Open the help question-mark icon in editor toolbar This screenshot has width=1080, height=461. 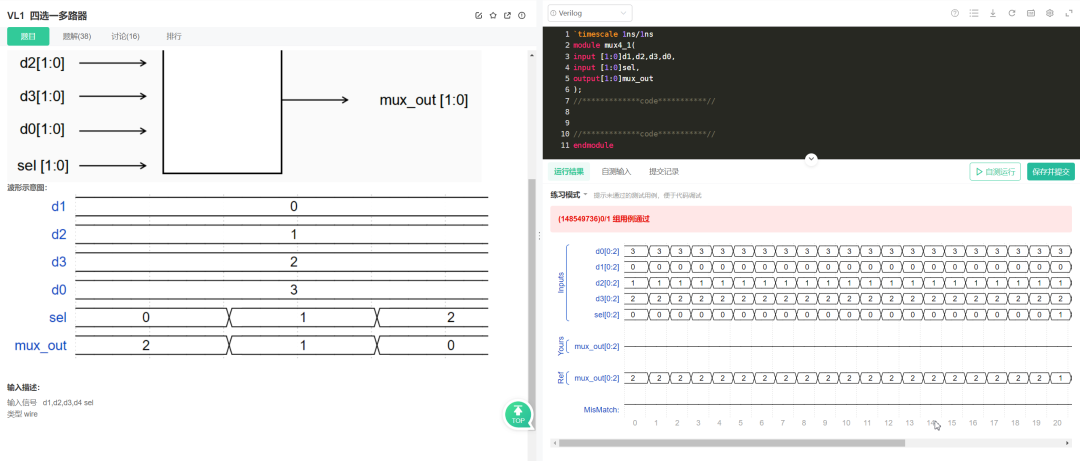(955, 13)
